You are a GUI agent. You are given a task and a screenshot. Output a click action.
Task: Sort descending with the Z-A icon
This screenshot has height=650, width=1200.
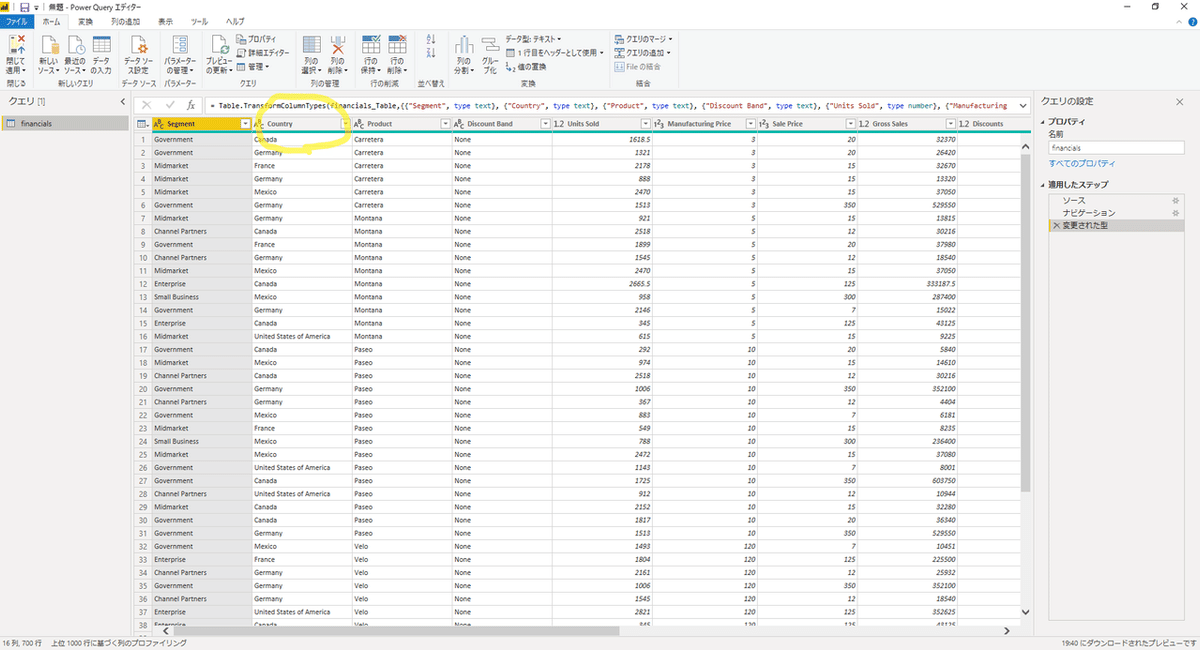click(432, 53)
